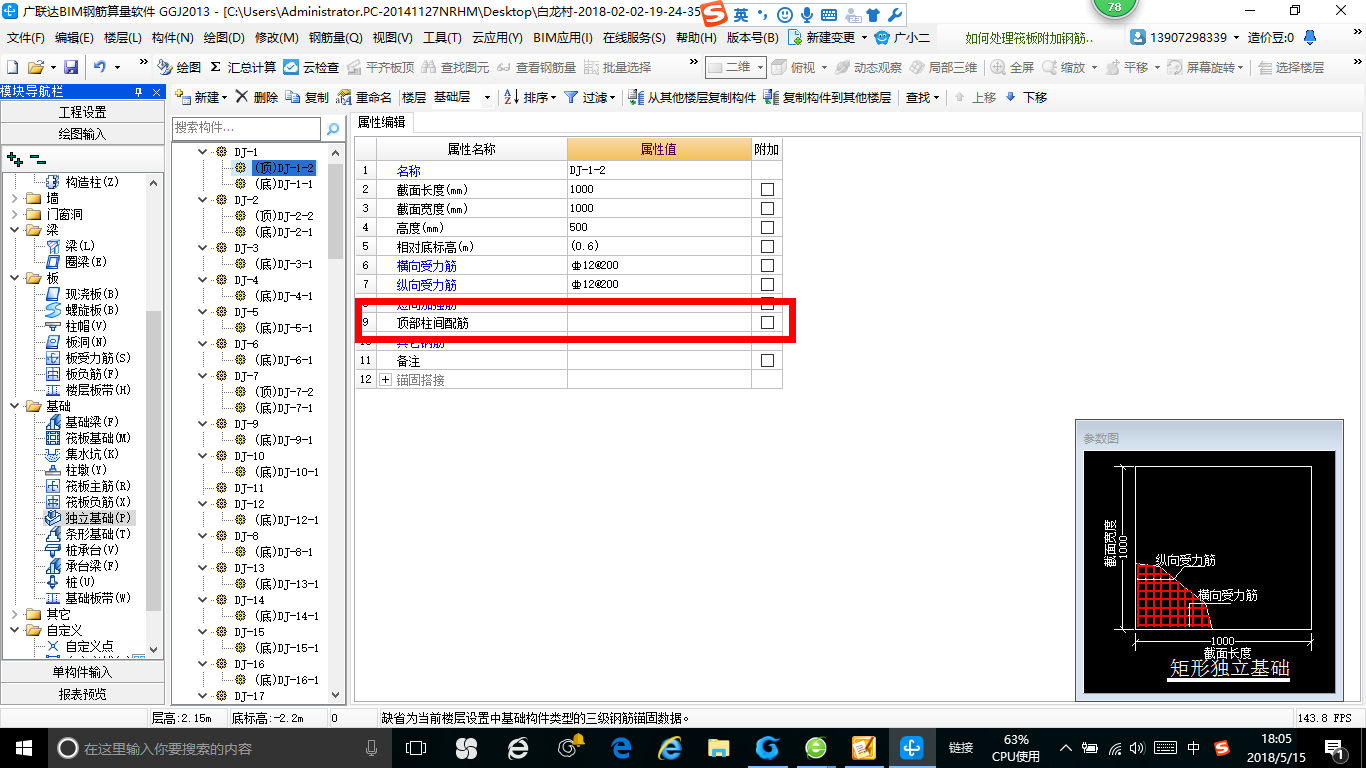Expand the 锚固搭接 property row
This screenshot has width=1366, height=768.
click(x=386, y=380)
